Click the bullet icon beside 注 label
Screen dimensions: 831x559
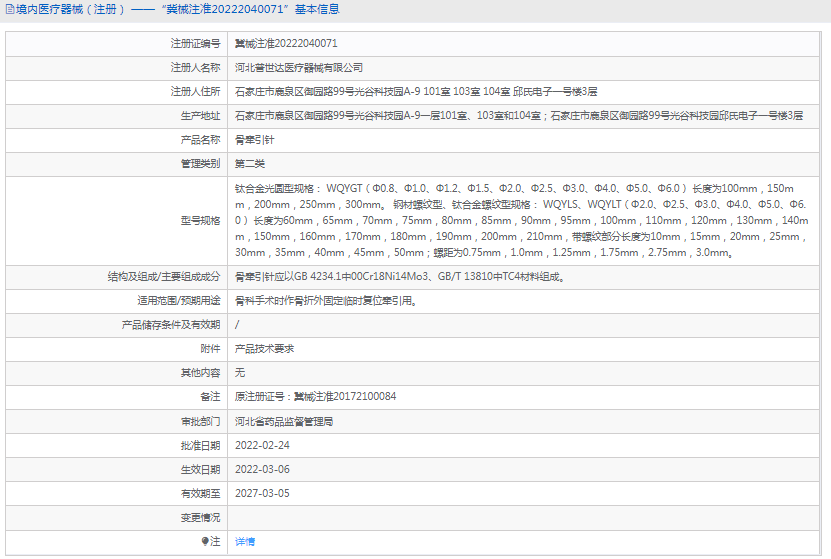click(x=205, y=541)
